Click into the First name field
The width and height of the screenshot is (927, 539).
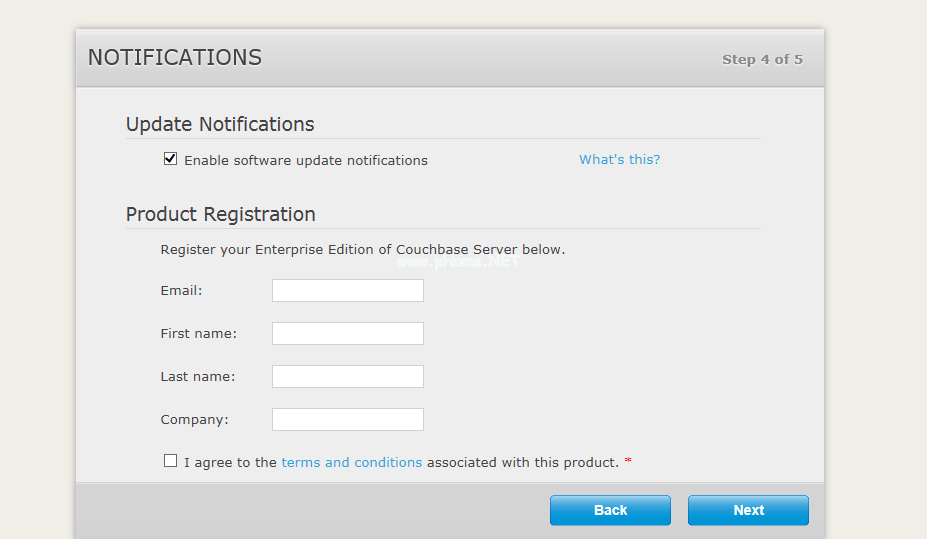coord(347,334)
